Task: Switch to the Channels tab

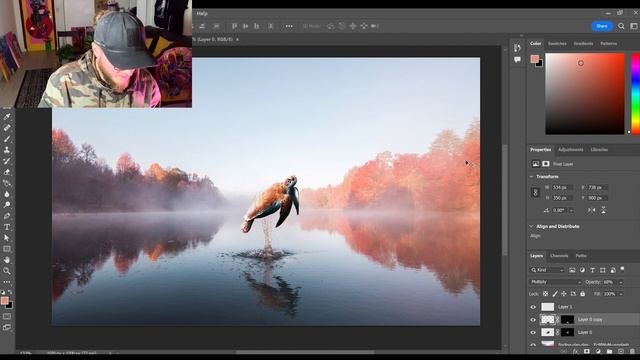Action: pyautogui.click(x=559, y=256)
